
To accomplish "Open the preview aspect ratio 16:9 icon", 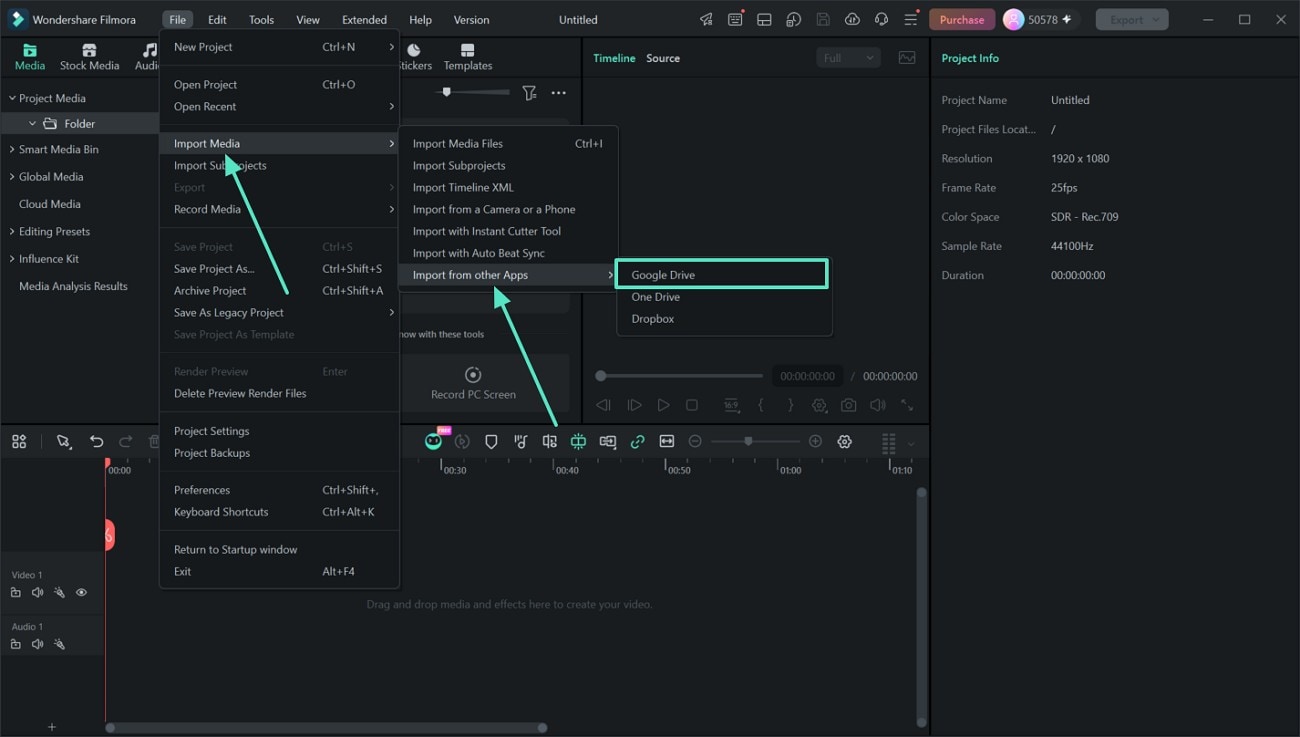I will point(732,405).
